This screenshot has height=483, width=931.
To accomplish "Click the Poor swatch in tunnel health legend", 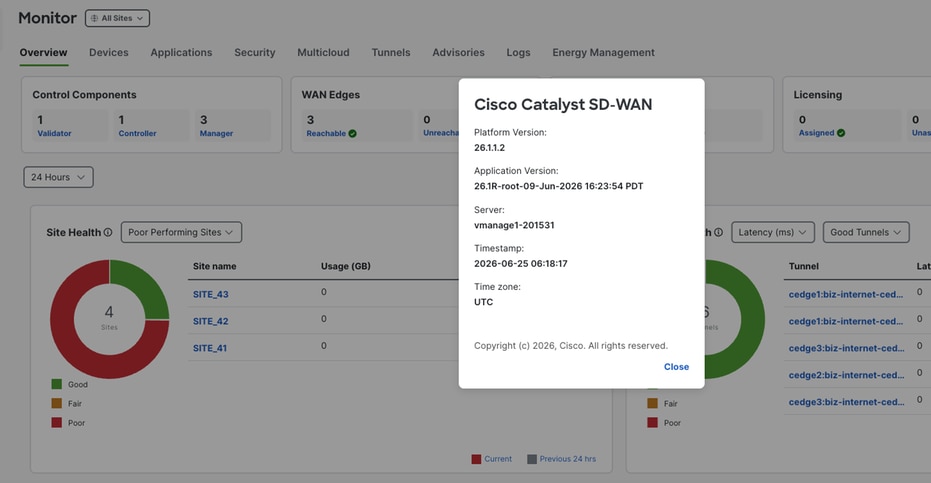I will tap(653, 422).
